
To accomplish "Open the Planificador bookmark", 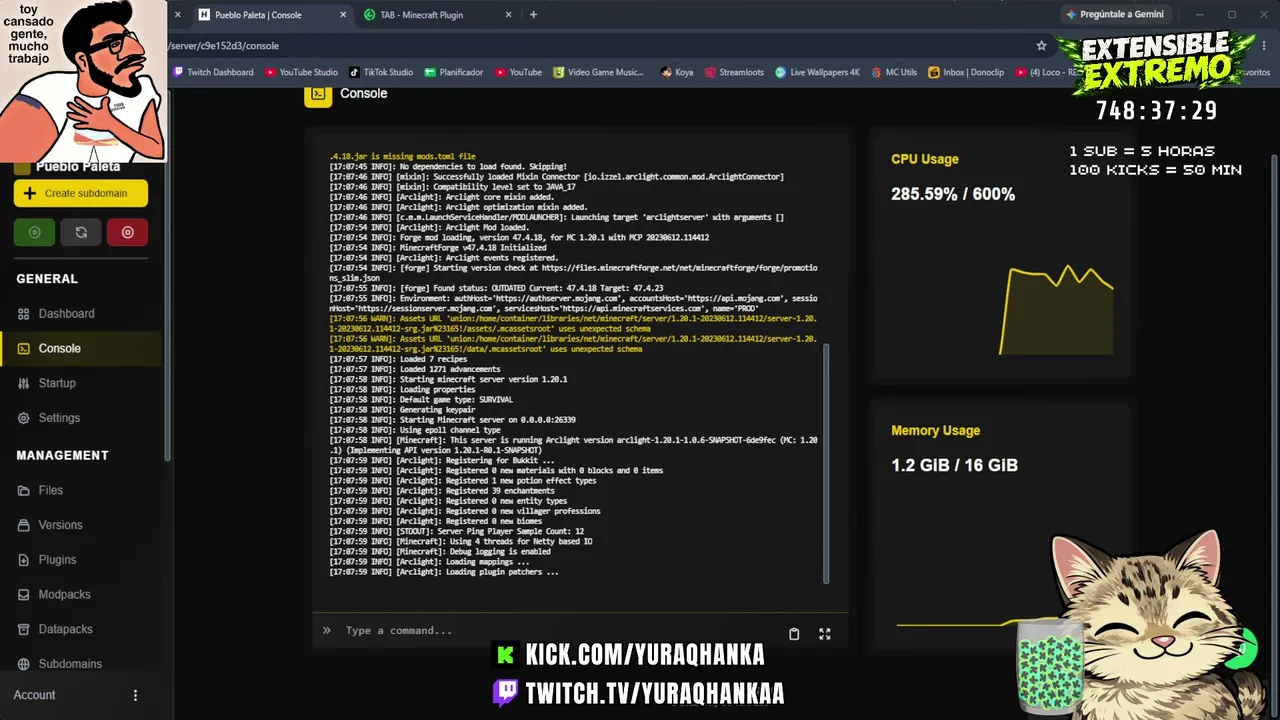I will 454,72.
